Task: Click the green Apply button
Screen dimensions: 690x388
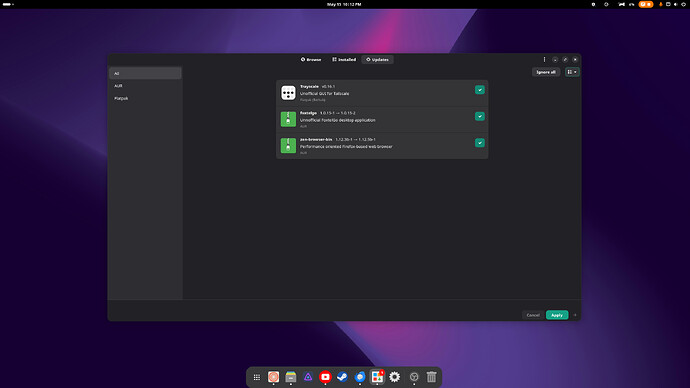Action: (557, 315)
